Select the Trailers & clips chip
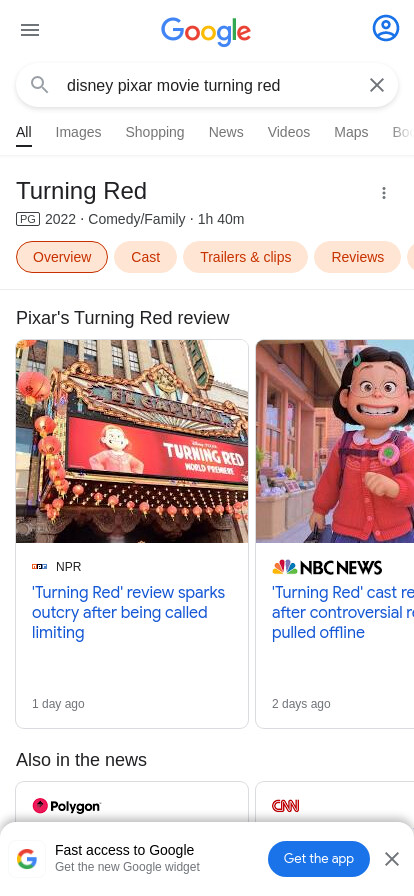Viewport: 414px width, 896px height. coord(245,257)
